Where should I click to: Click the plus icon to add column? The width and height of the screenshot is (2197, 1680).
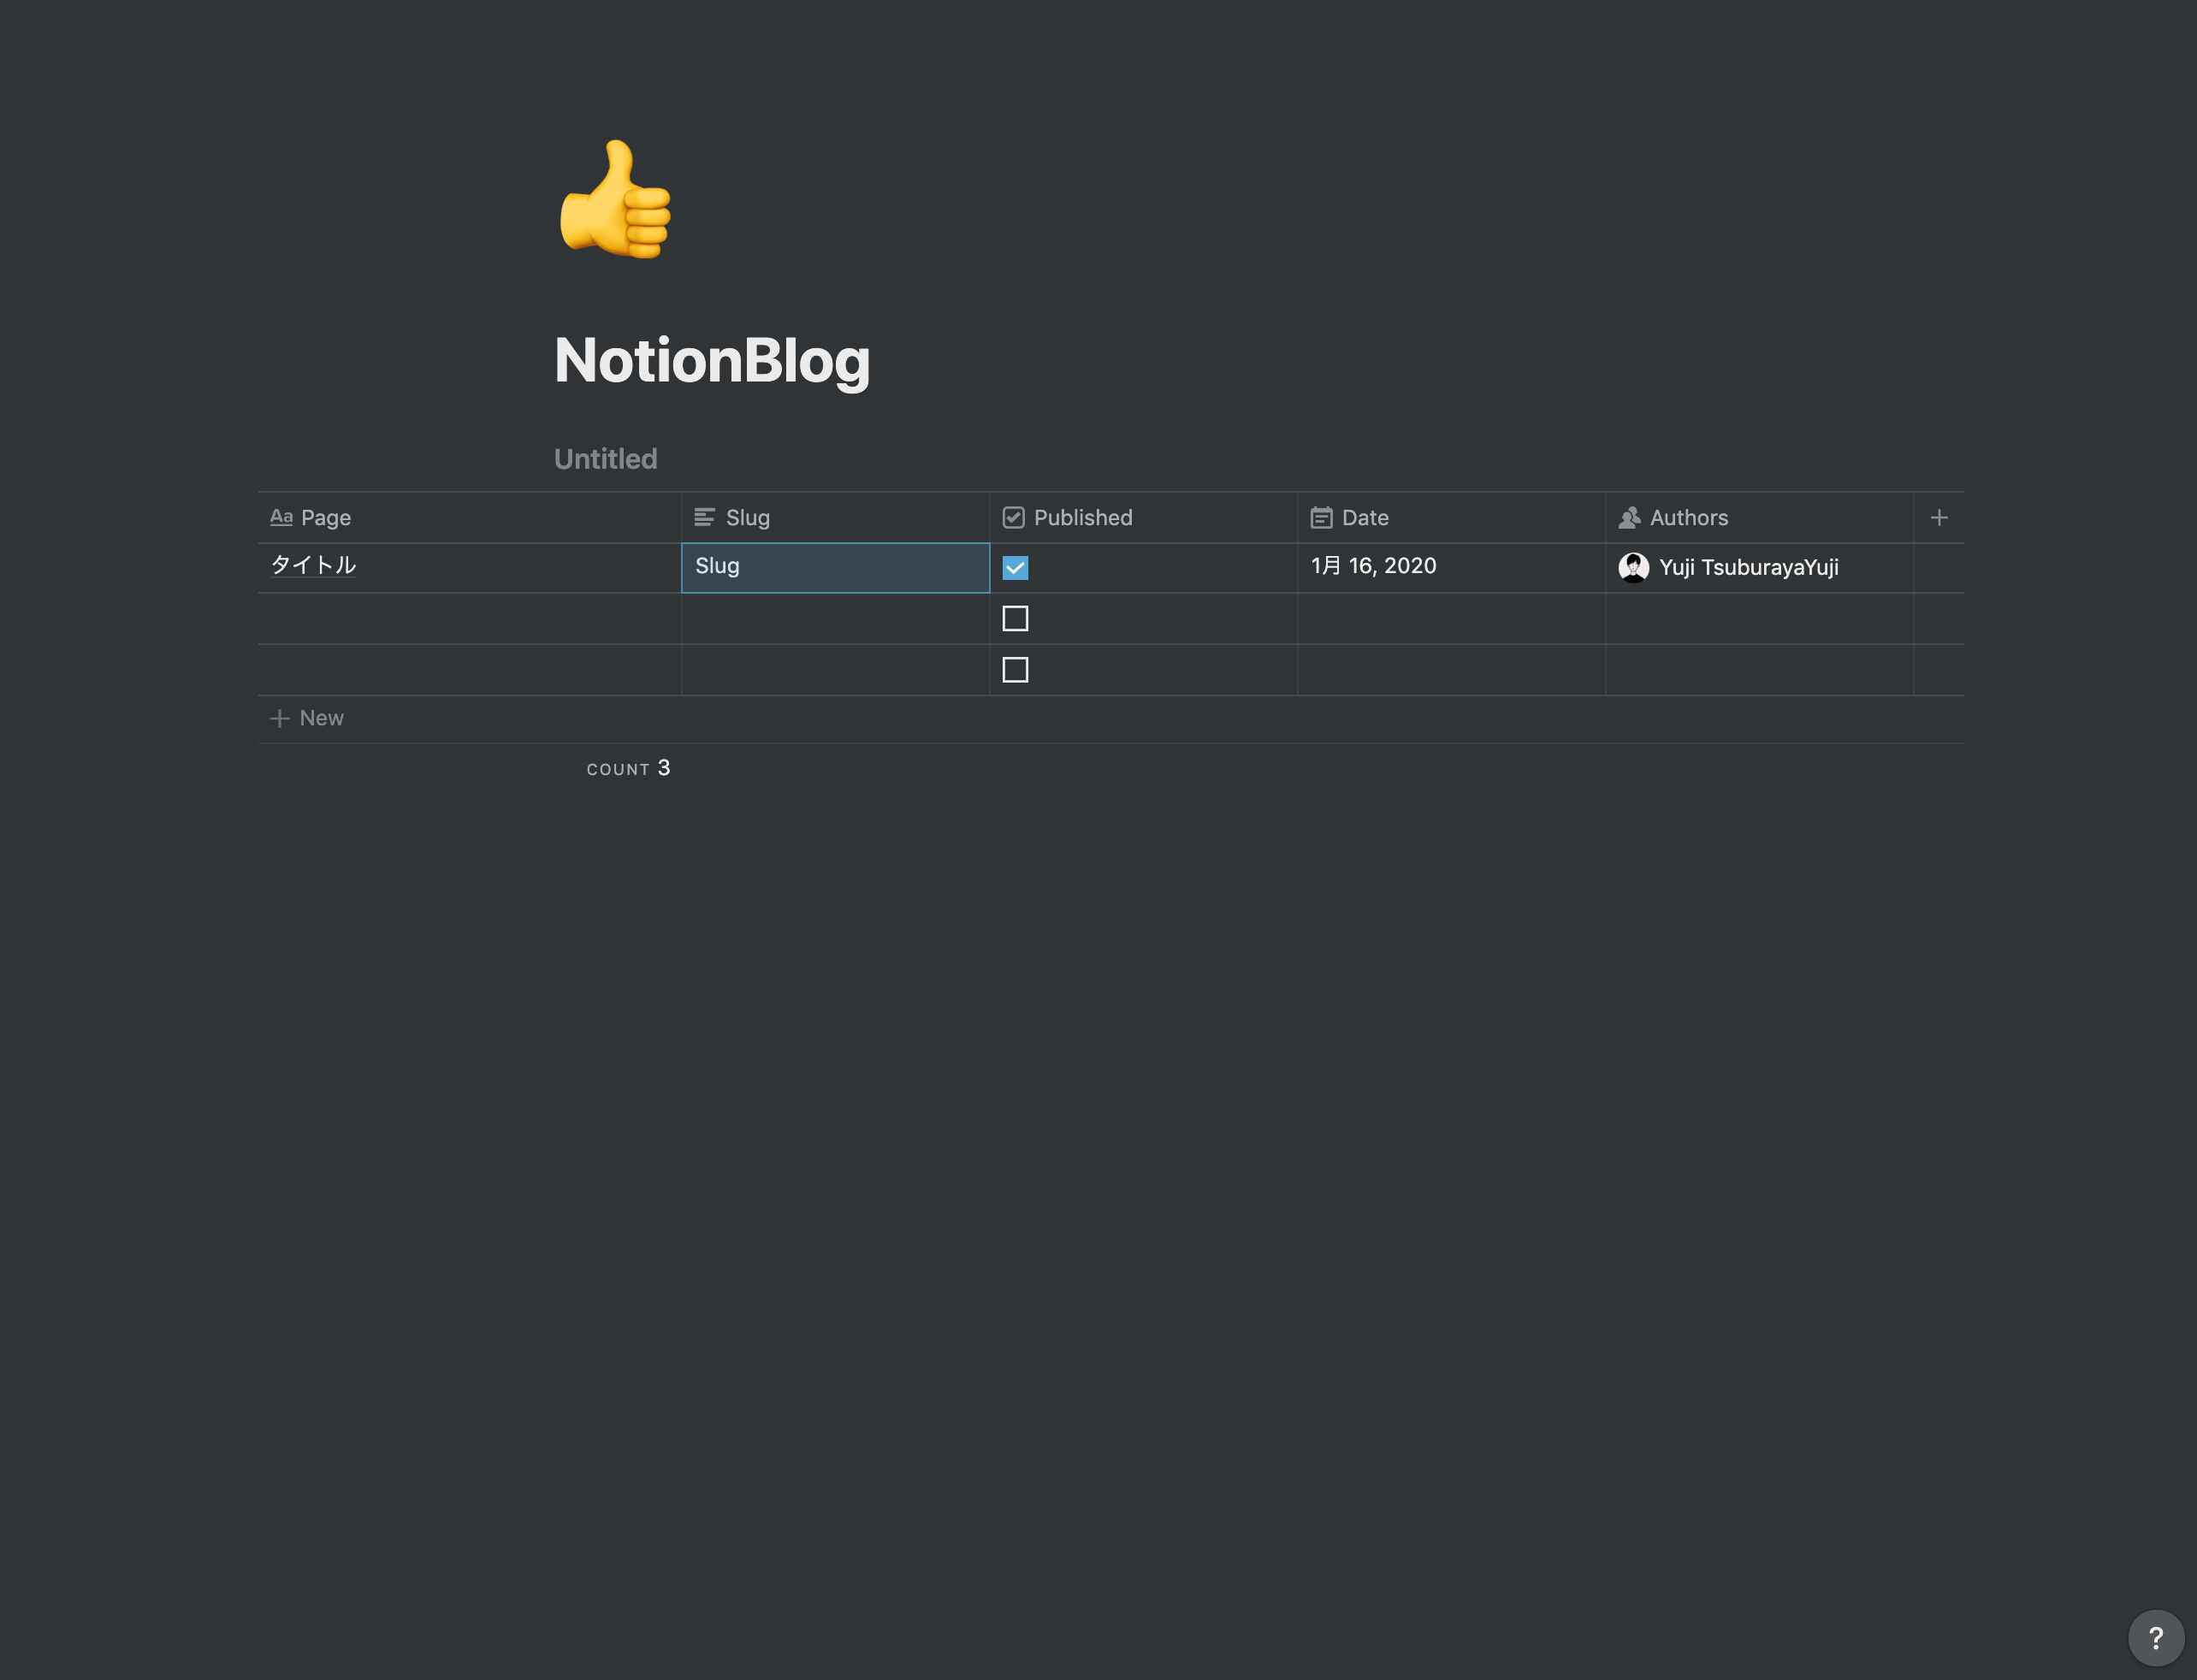[x=1939, y=518]
